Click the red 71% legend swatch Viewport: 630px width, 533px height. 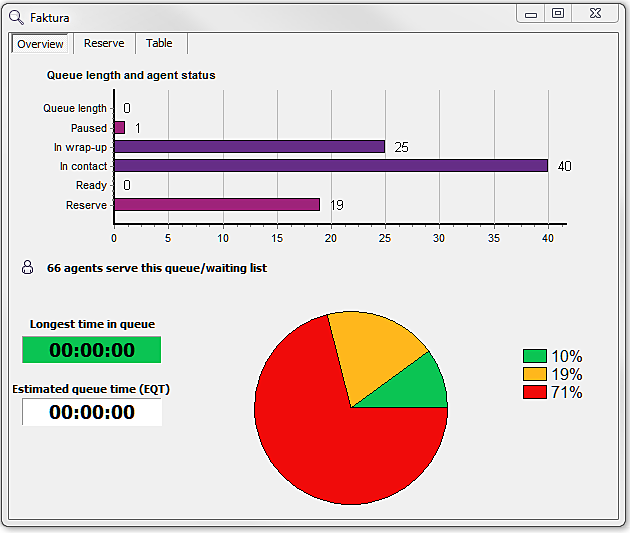[x=535, y=392]
